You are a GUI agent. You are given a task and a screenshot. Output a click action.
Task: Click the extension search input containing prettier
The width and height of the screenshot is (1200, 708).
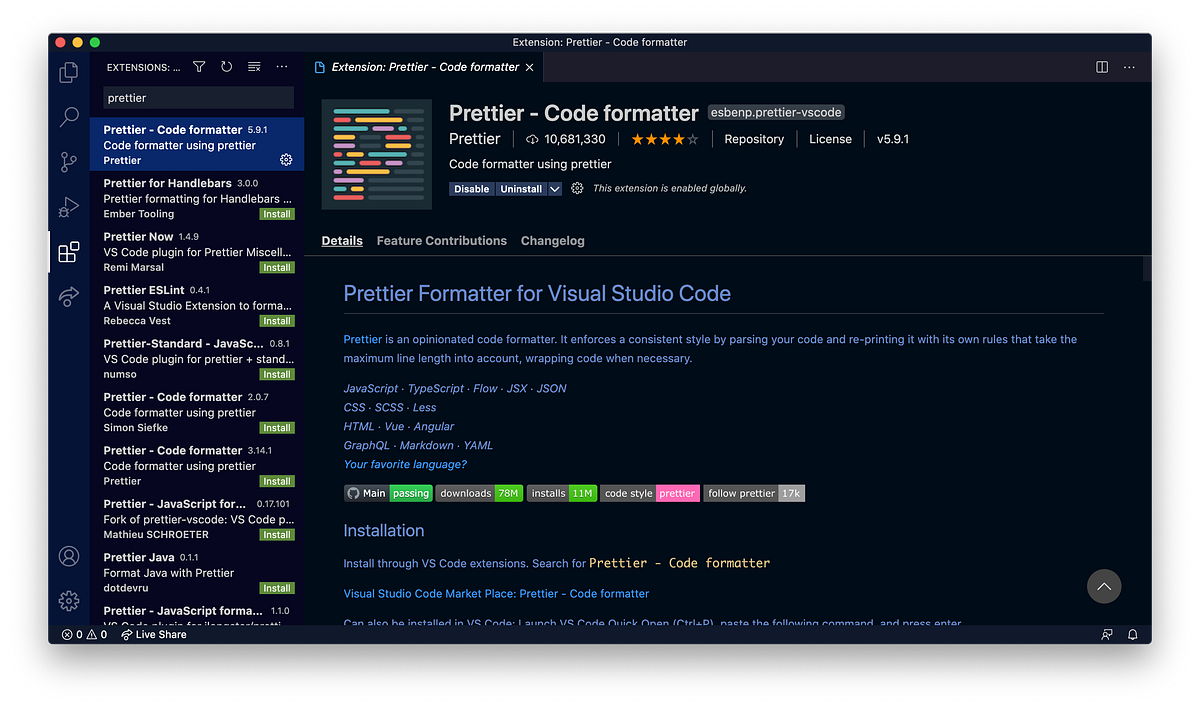[x=197, y=97]
